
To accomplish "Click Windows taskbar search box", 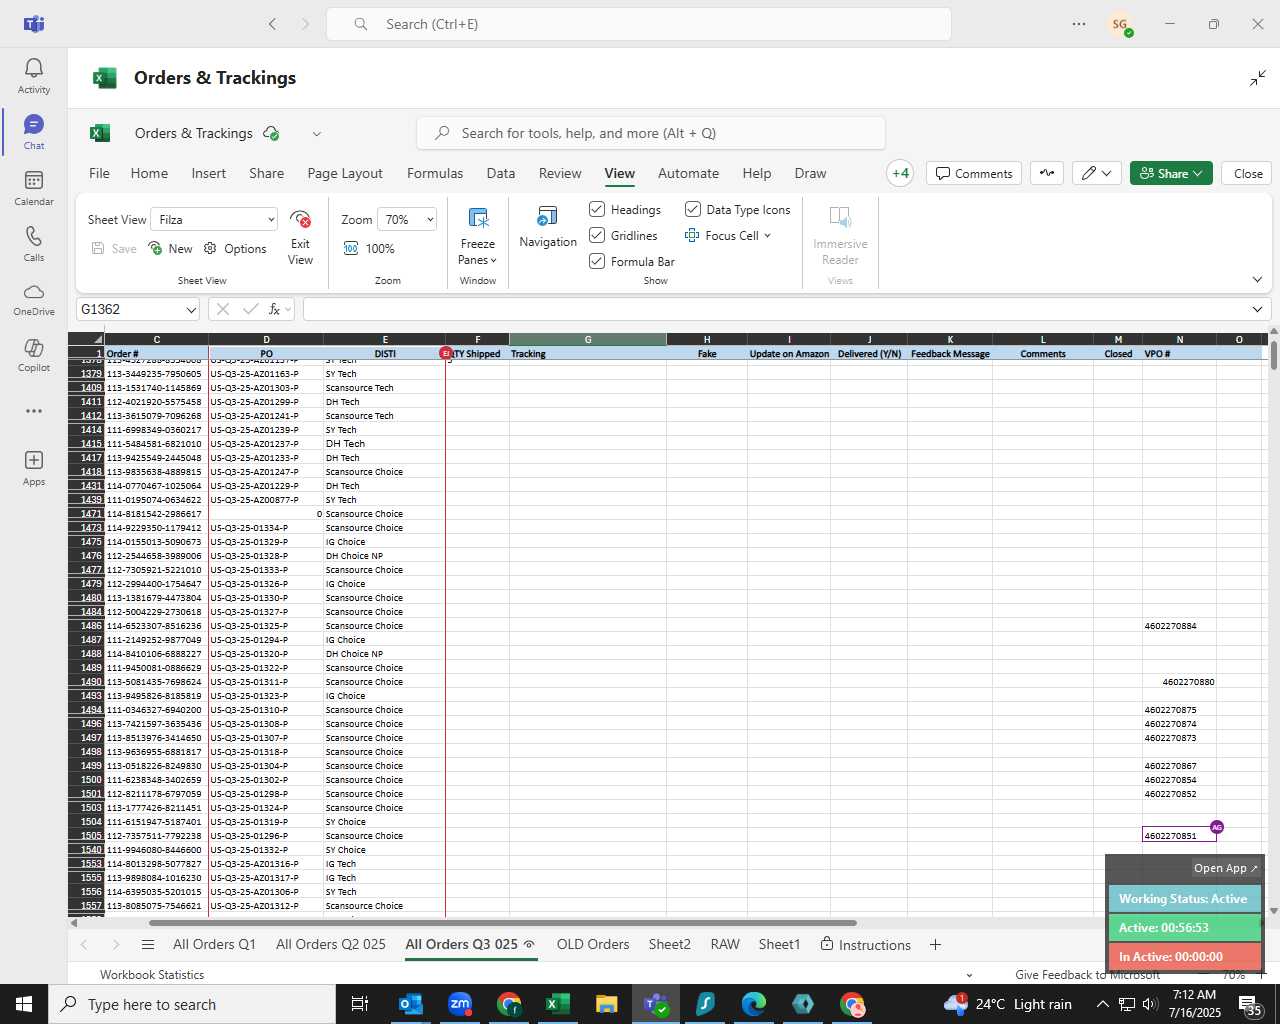I will click(x=192, y=1004).
